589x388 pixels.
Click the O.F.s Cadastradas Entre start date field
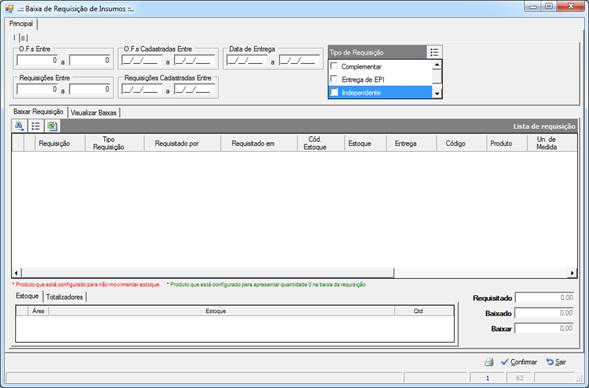[142, 60]
